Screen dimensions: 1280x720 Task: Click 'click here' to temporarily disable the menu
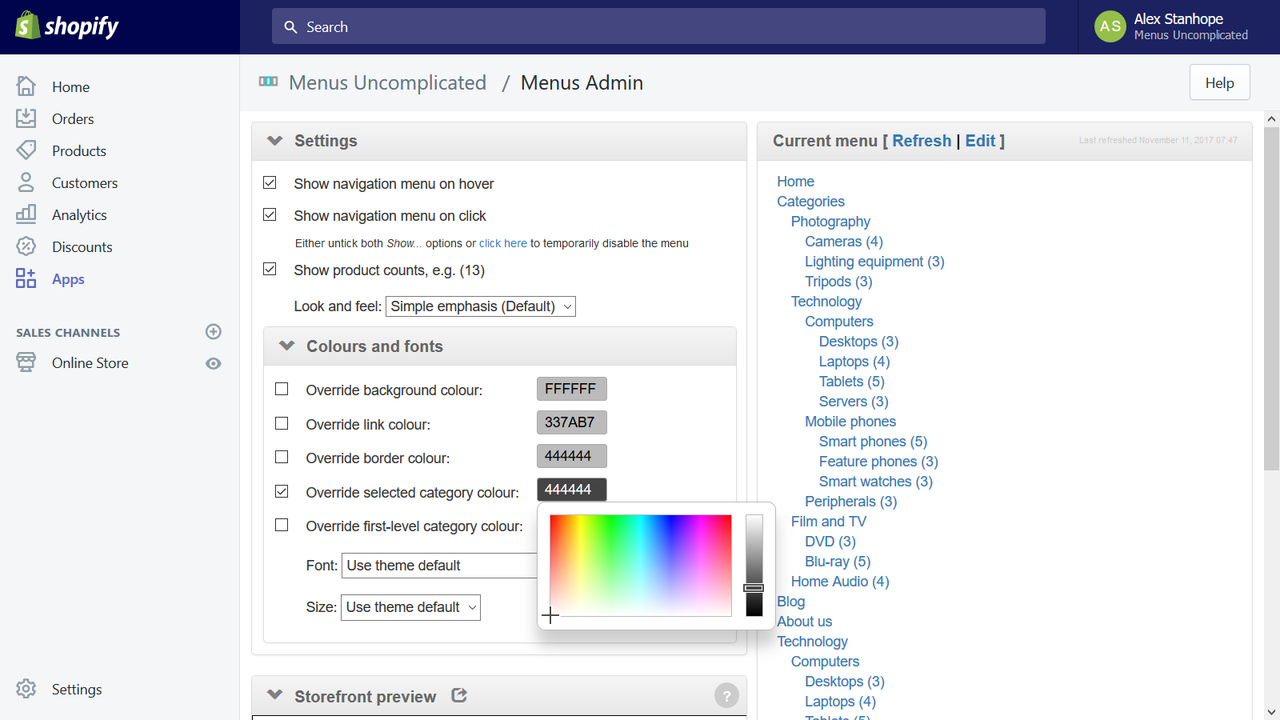tap(503, 243)
